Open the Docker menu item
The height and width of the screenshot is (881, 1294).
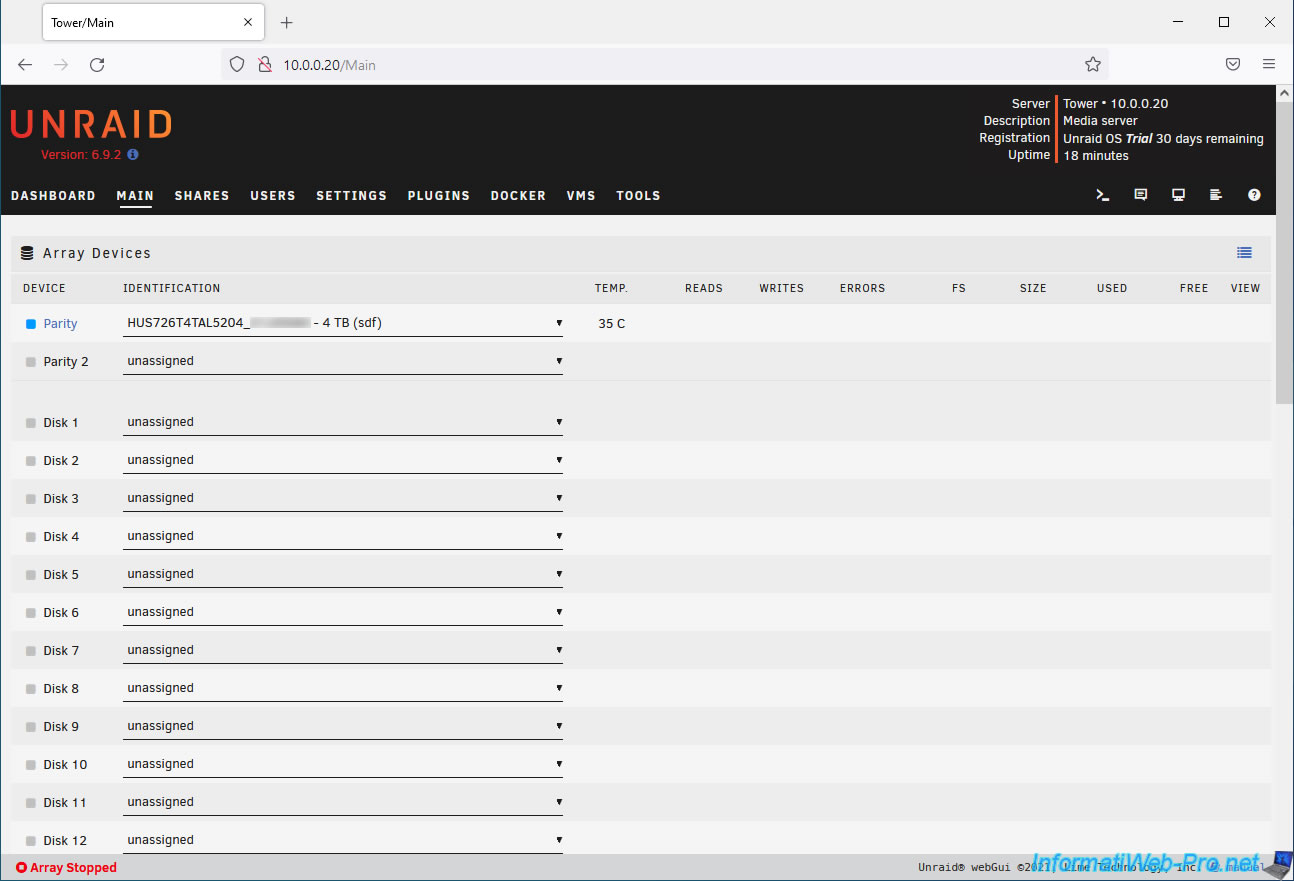pos(518,196)
